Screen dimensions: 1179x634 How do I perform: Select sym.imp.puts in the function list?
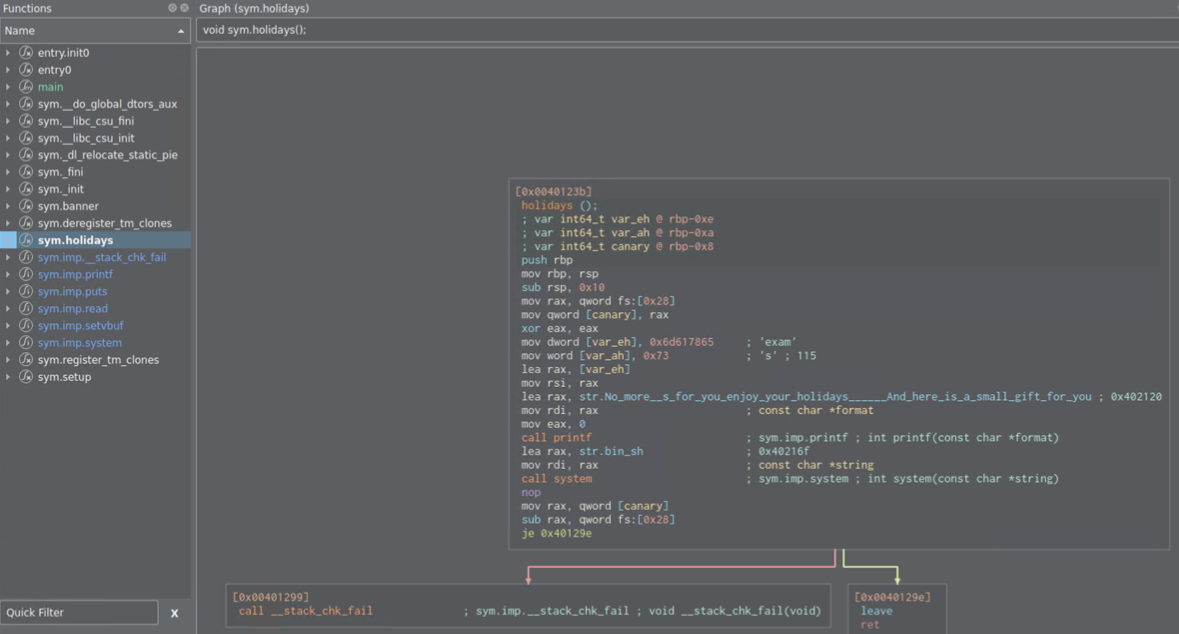72,292
